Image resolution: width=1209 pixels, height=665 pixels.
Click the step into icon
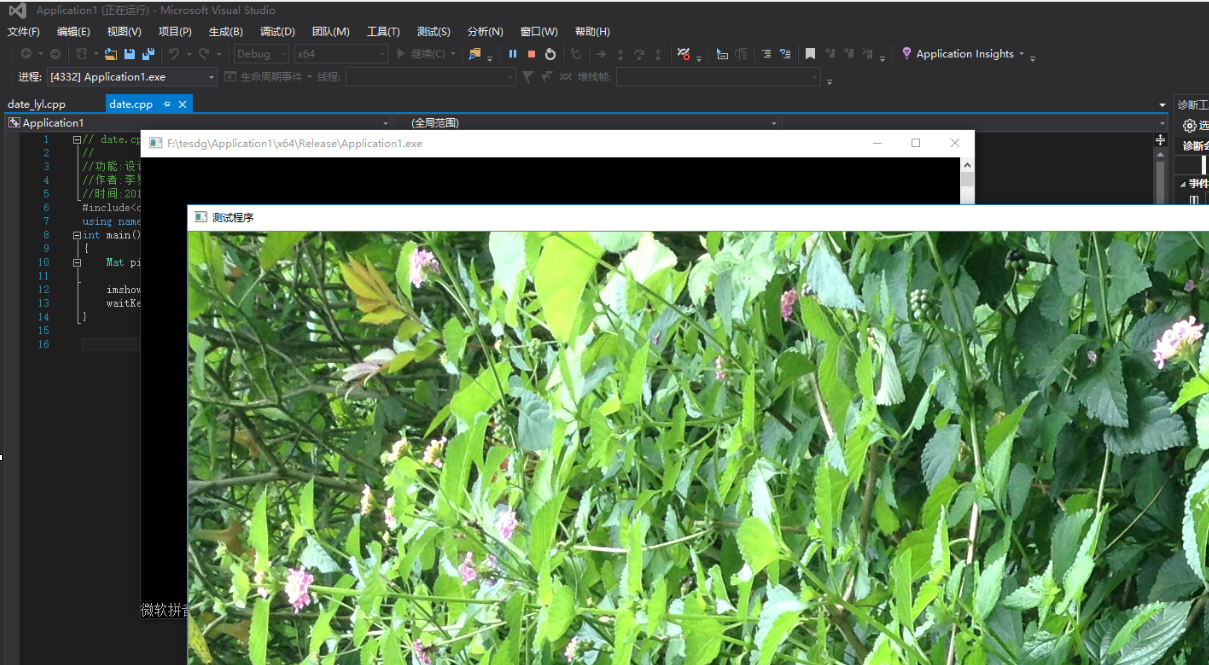(620, 54)
